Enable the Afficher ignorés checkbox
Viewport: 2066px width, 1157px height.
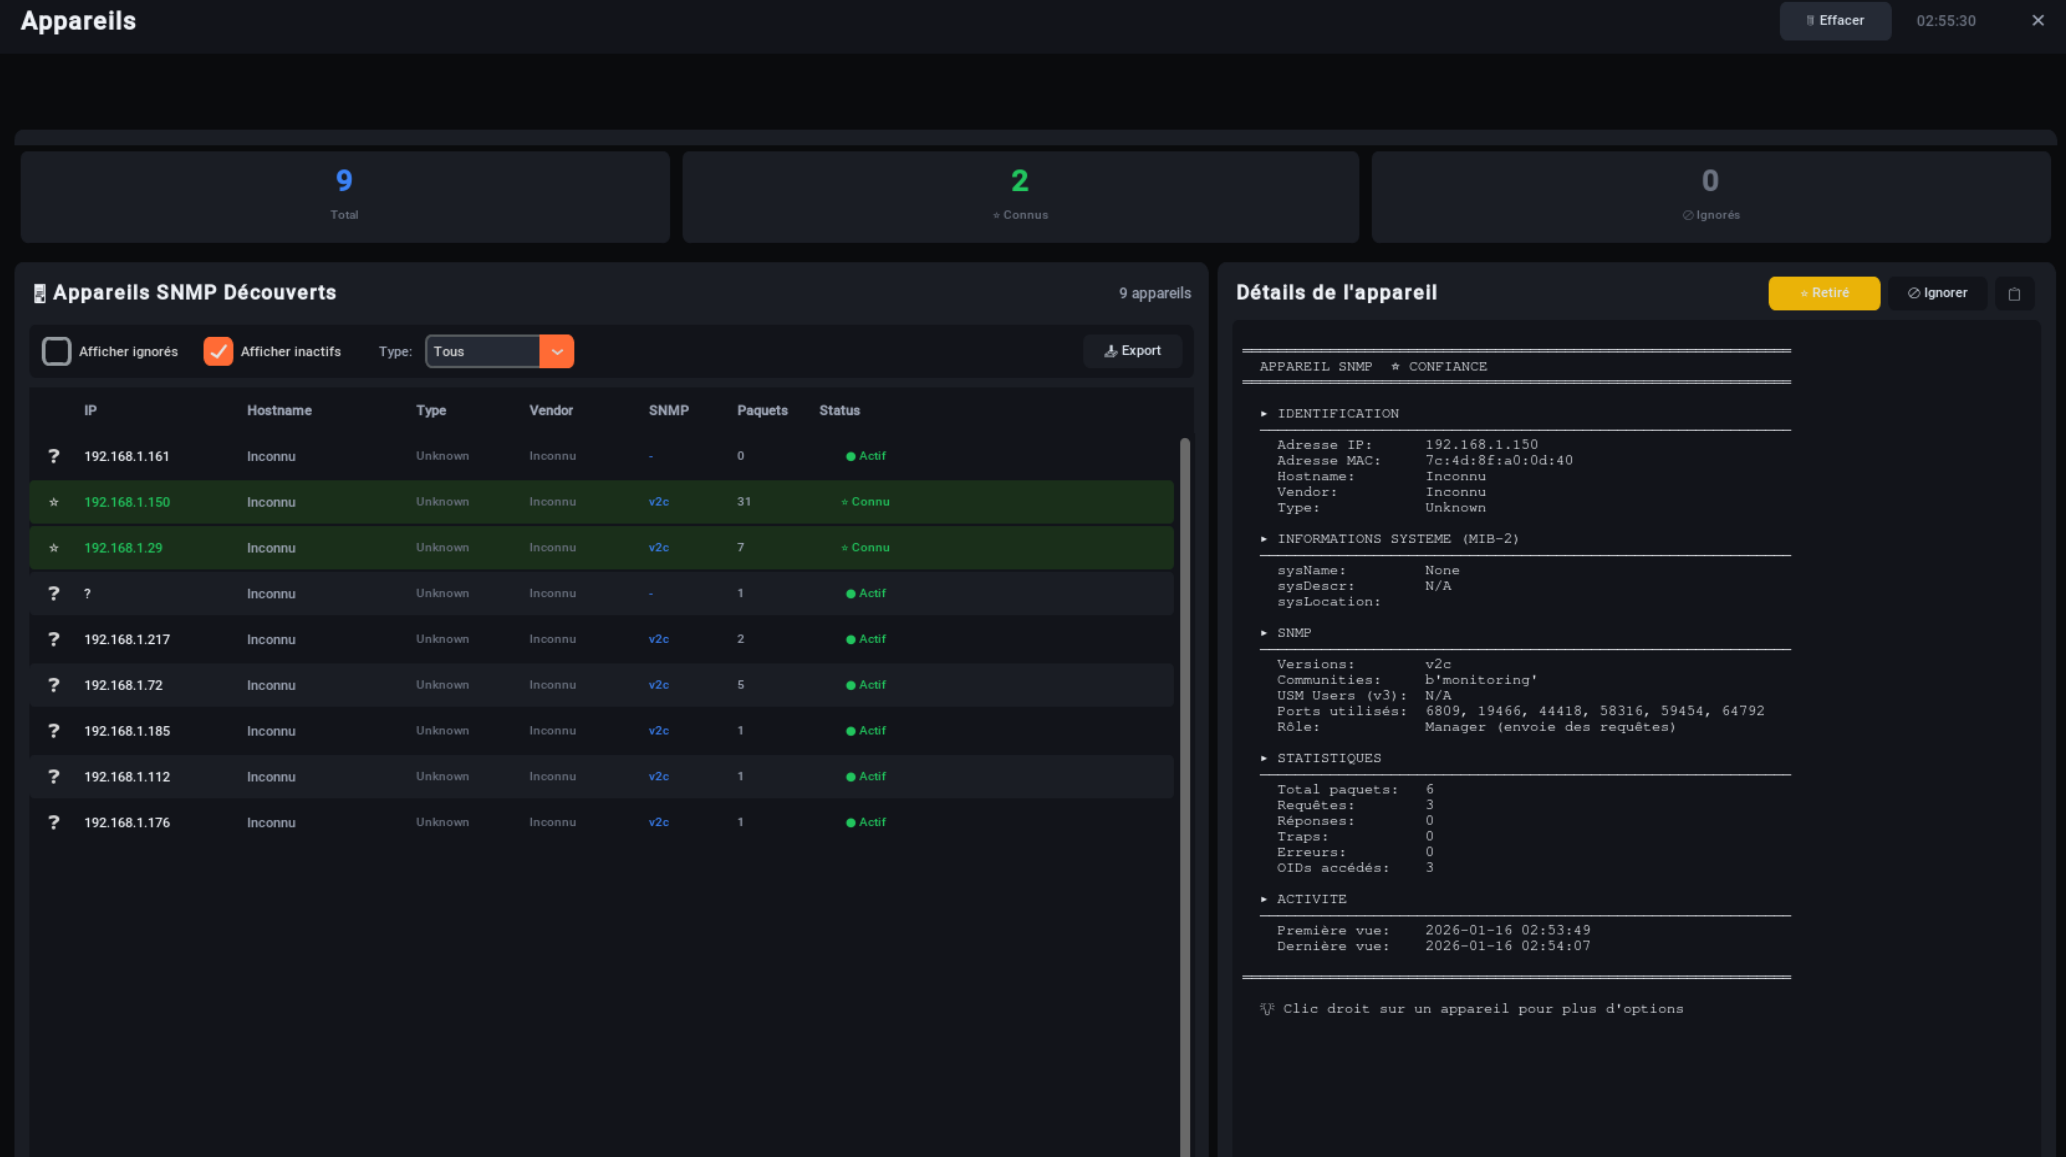pos(56,351)
